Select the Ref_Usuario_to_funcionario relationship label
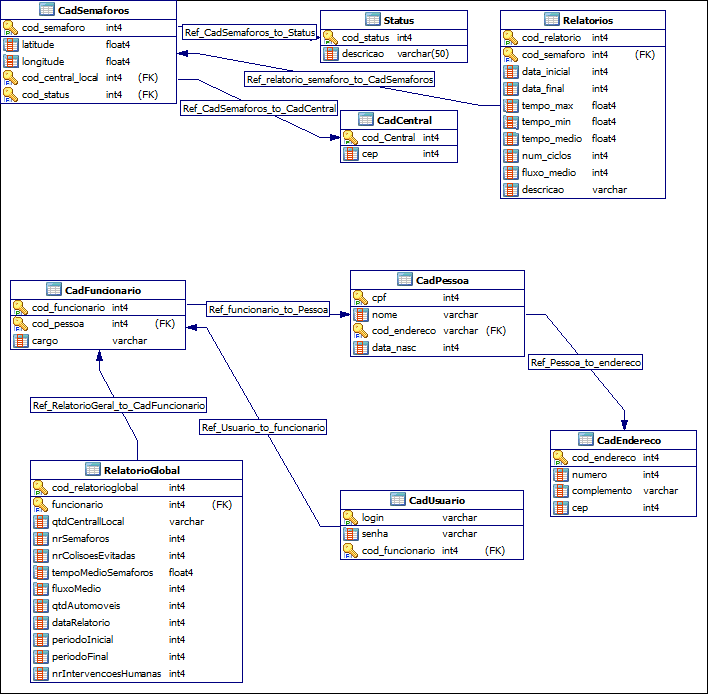Screen dimensions: 709x695 263,427
